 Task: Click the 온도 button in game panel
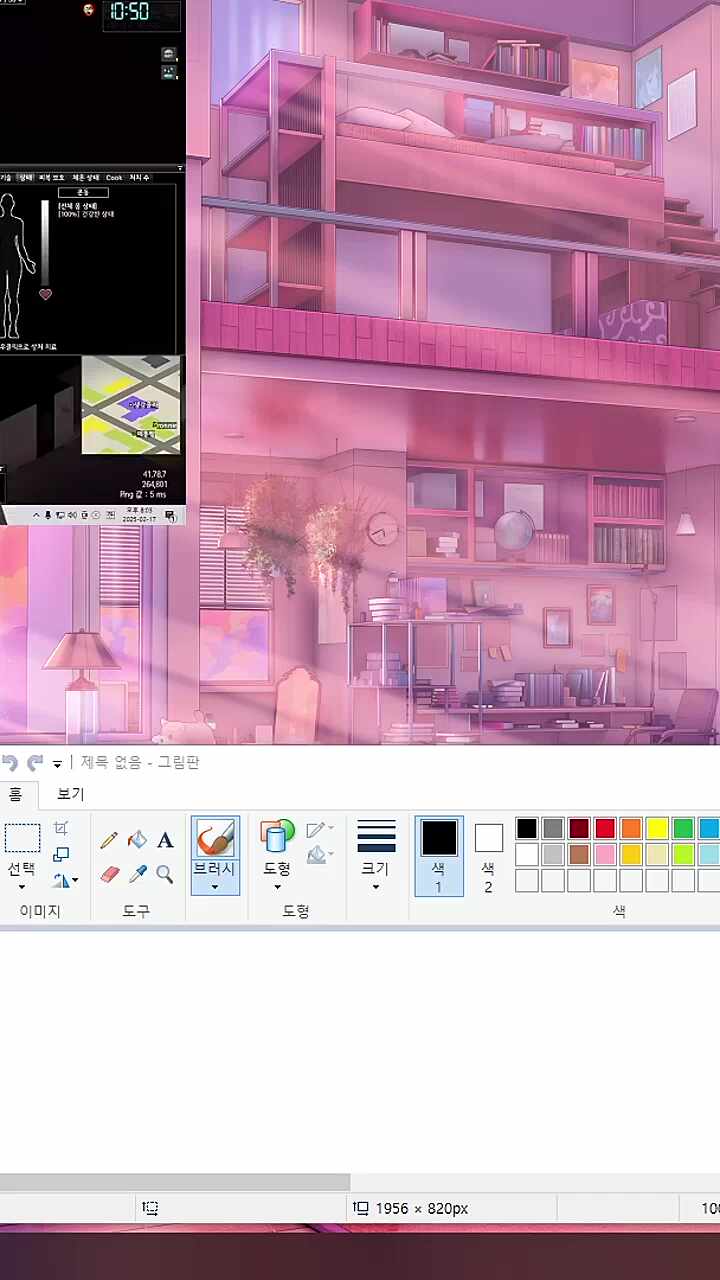pyautogui.click(x=83, y=192)
